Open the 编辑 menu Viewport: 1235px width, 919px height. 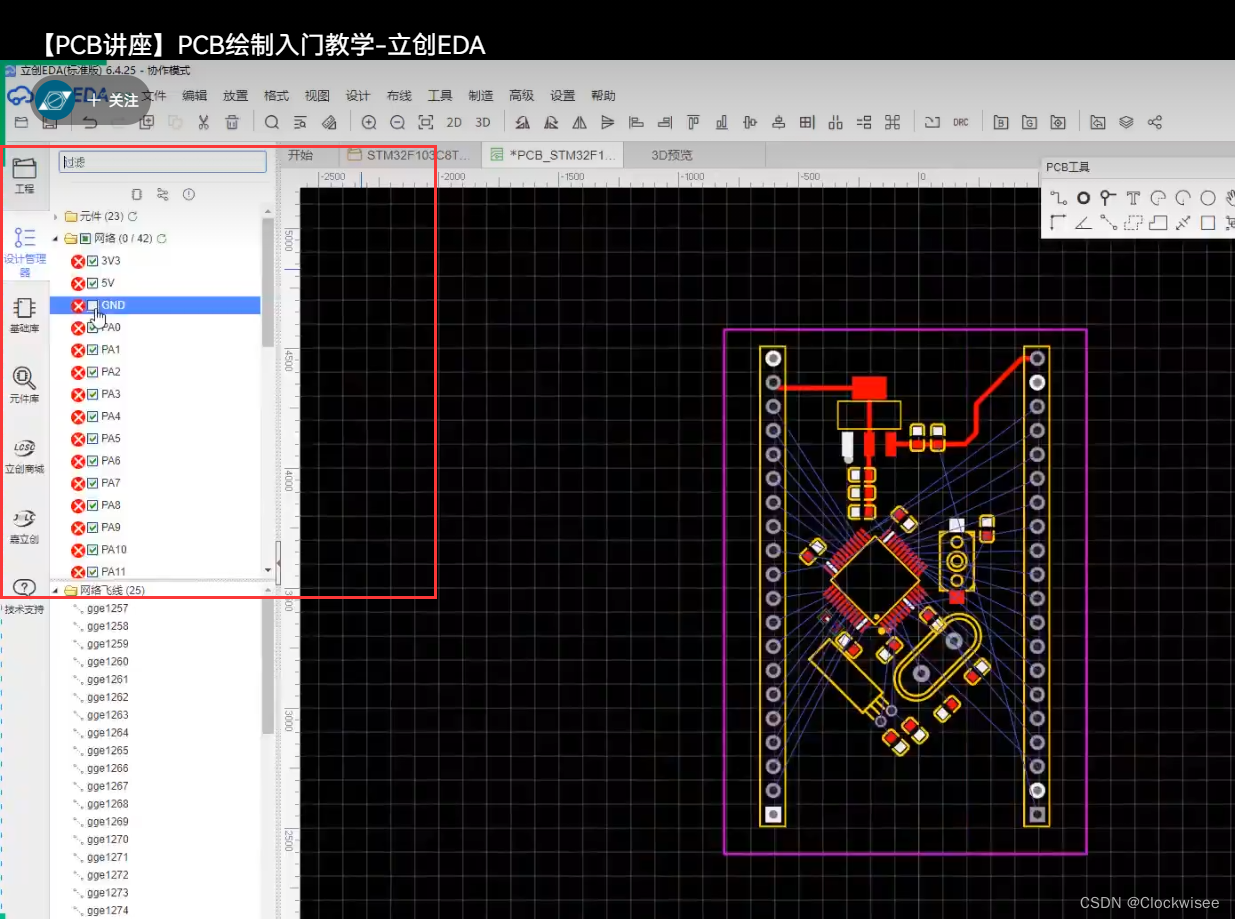coord(194,96)
